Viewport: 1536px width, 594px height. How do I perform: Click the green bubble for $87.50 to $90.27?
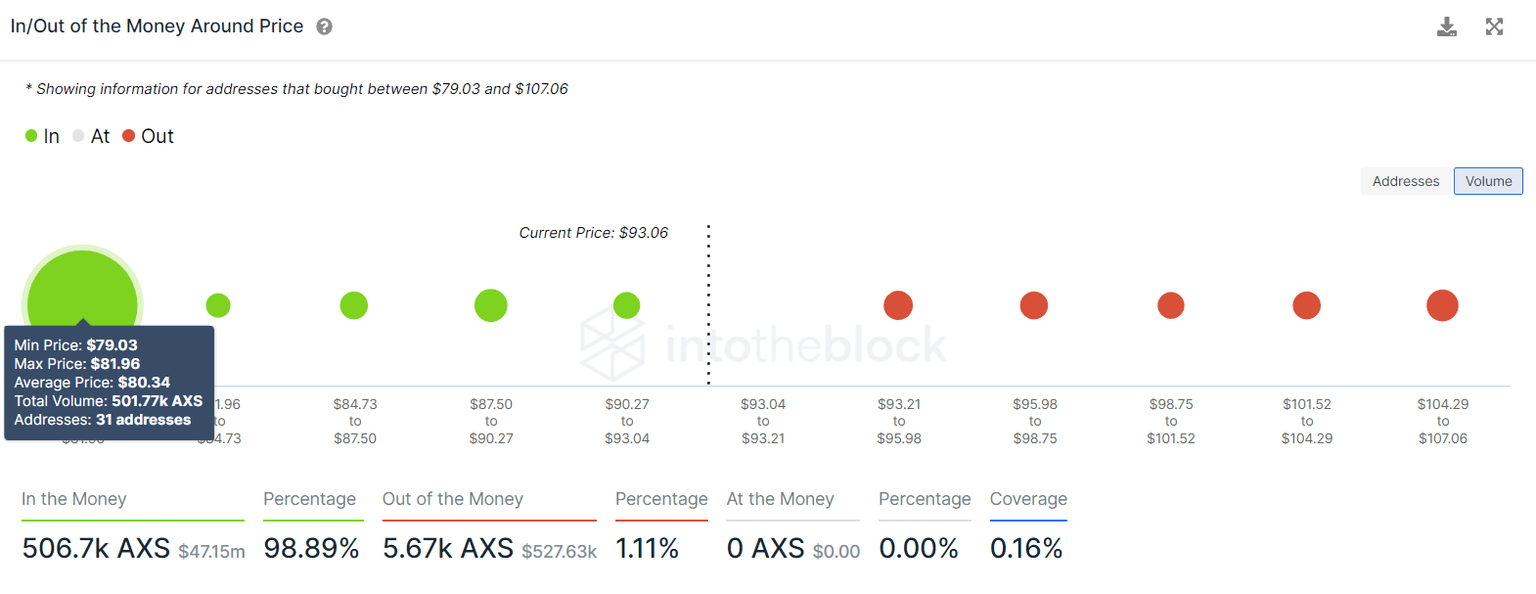click(x=491, y=305)
